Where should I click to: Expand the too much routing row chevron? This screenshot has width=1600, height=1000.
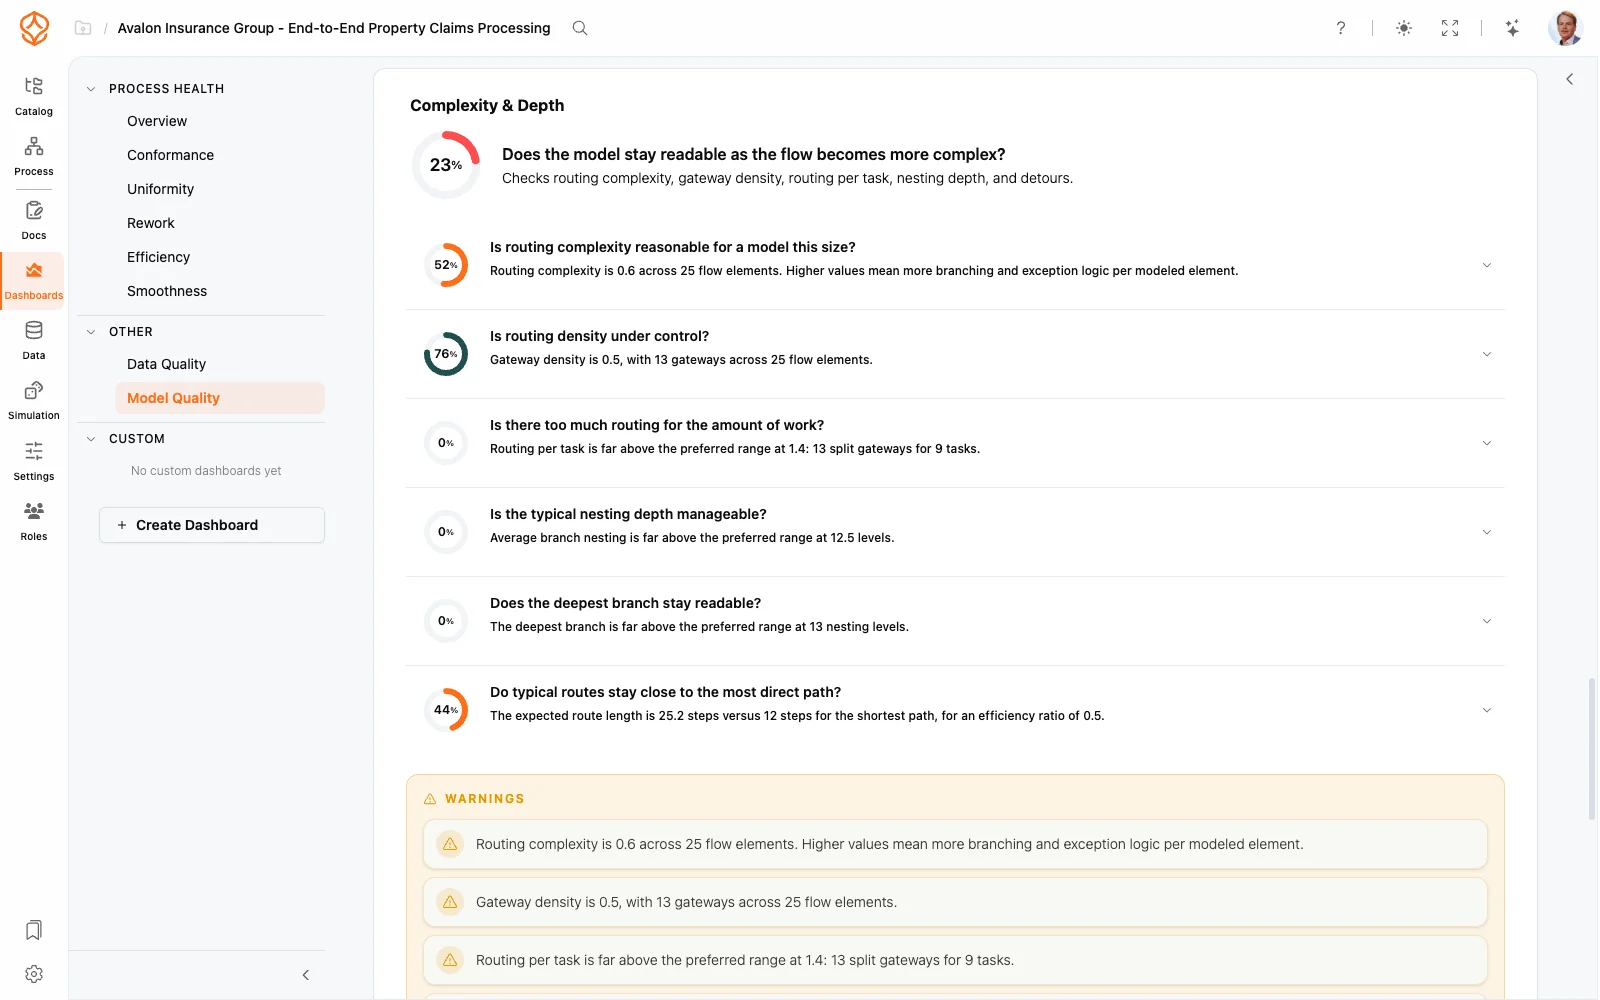coord(1487,443)
